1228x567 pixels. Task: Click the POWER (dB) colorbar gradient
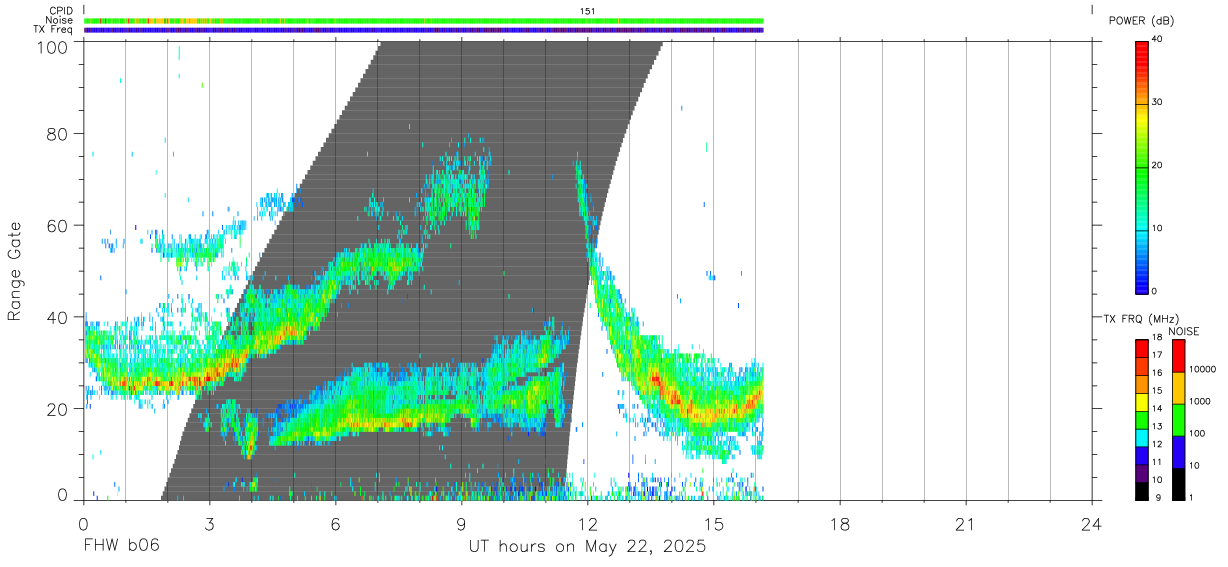coord(1141,166)
